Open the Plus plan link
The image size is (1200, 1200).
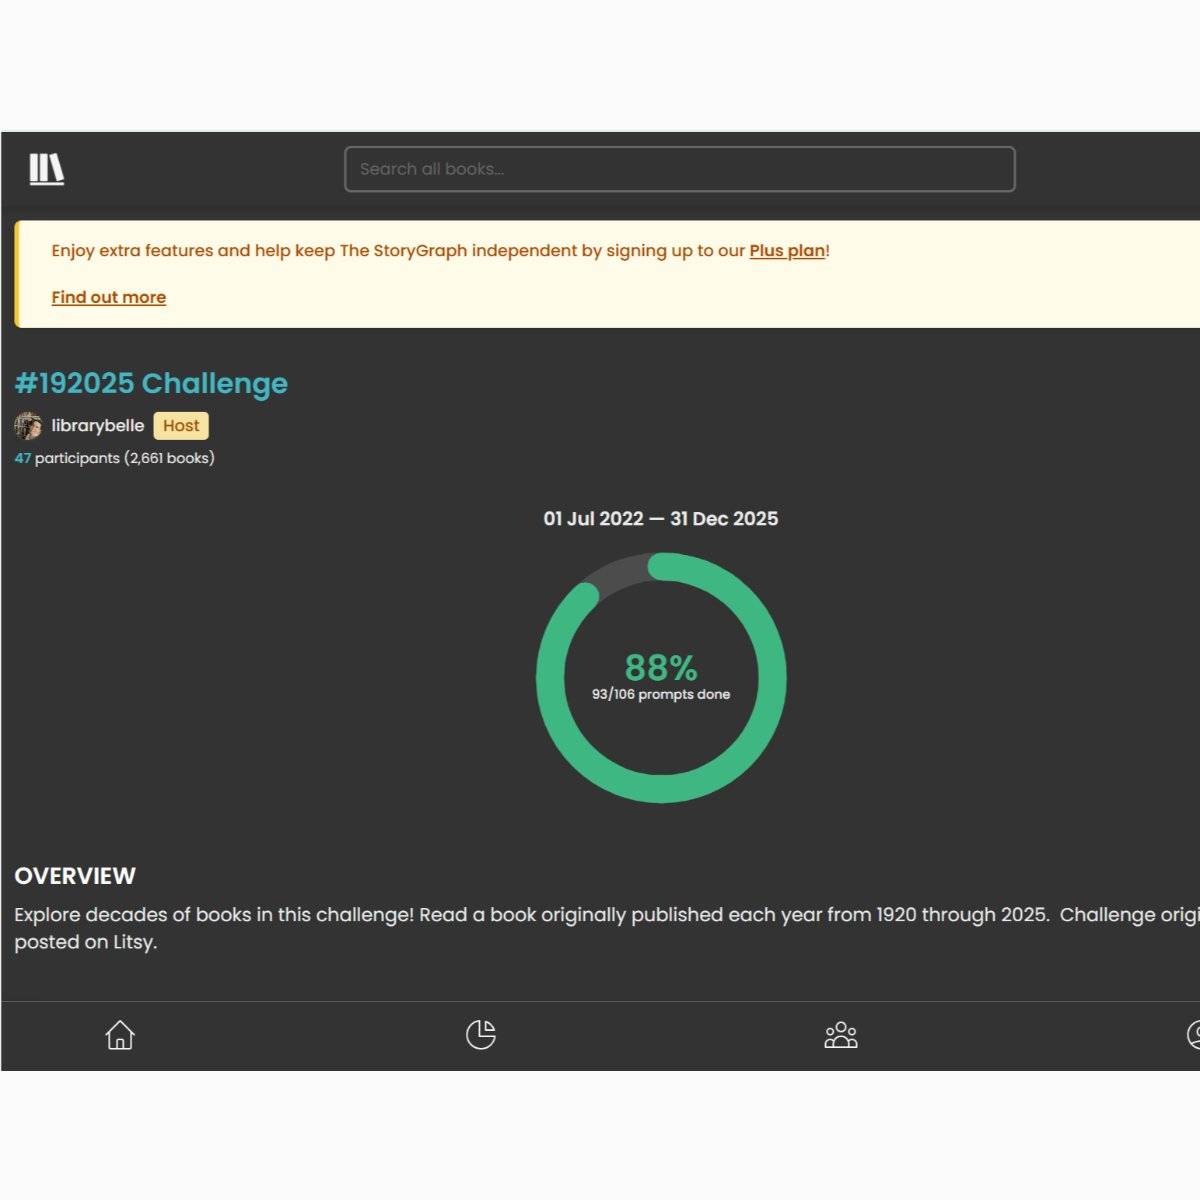click(x=787, y=251)
